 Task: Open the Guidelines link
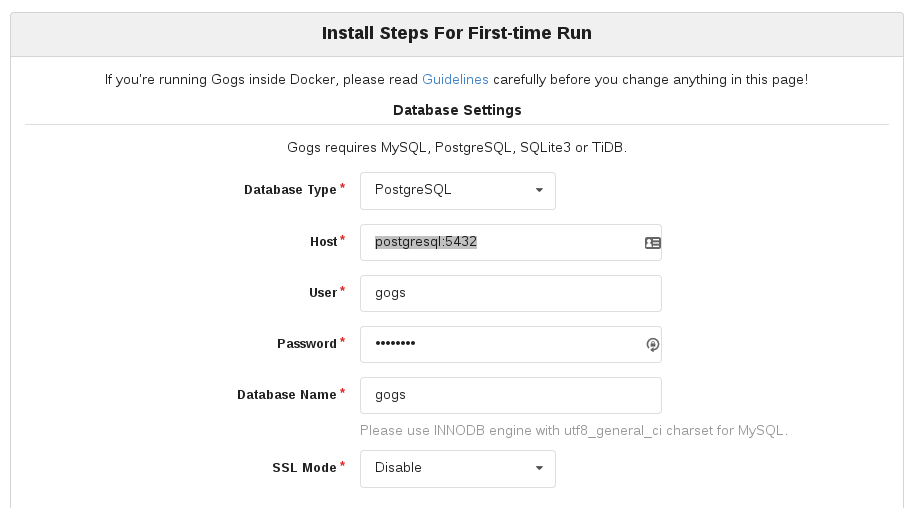[x=455, y=79]
